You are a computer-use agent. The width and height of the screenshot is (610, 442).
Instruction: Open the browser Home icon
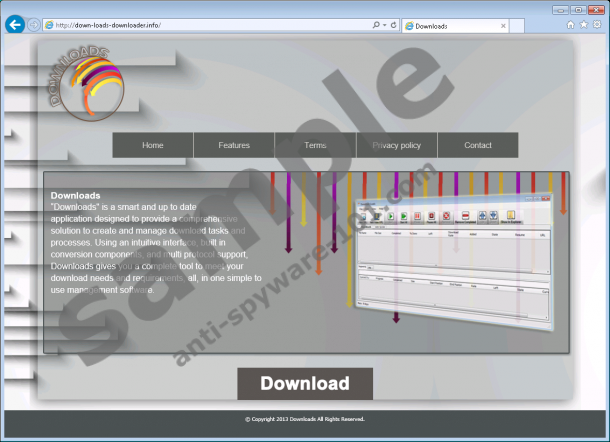(571, 24)
